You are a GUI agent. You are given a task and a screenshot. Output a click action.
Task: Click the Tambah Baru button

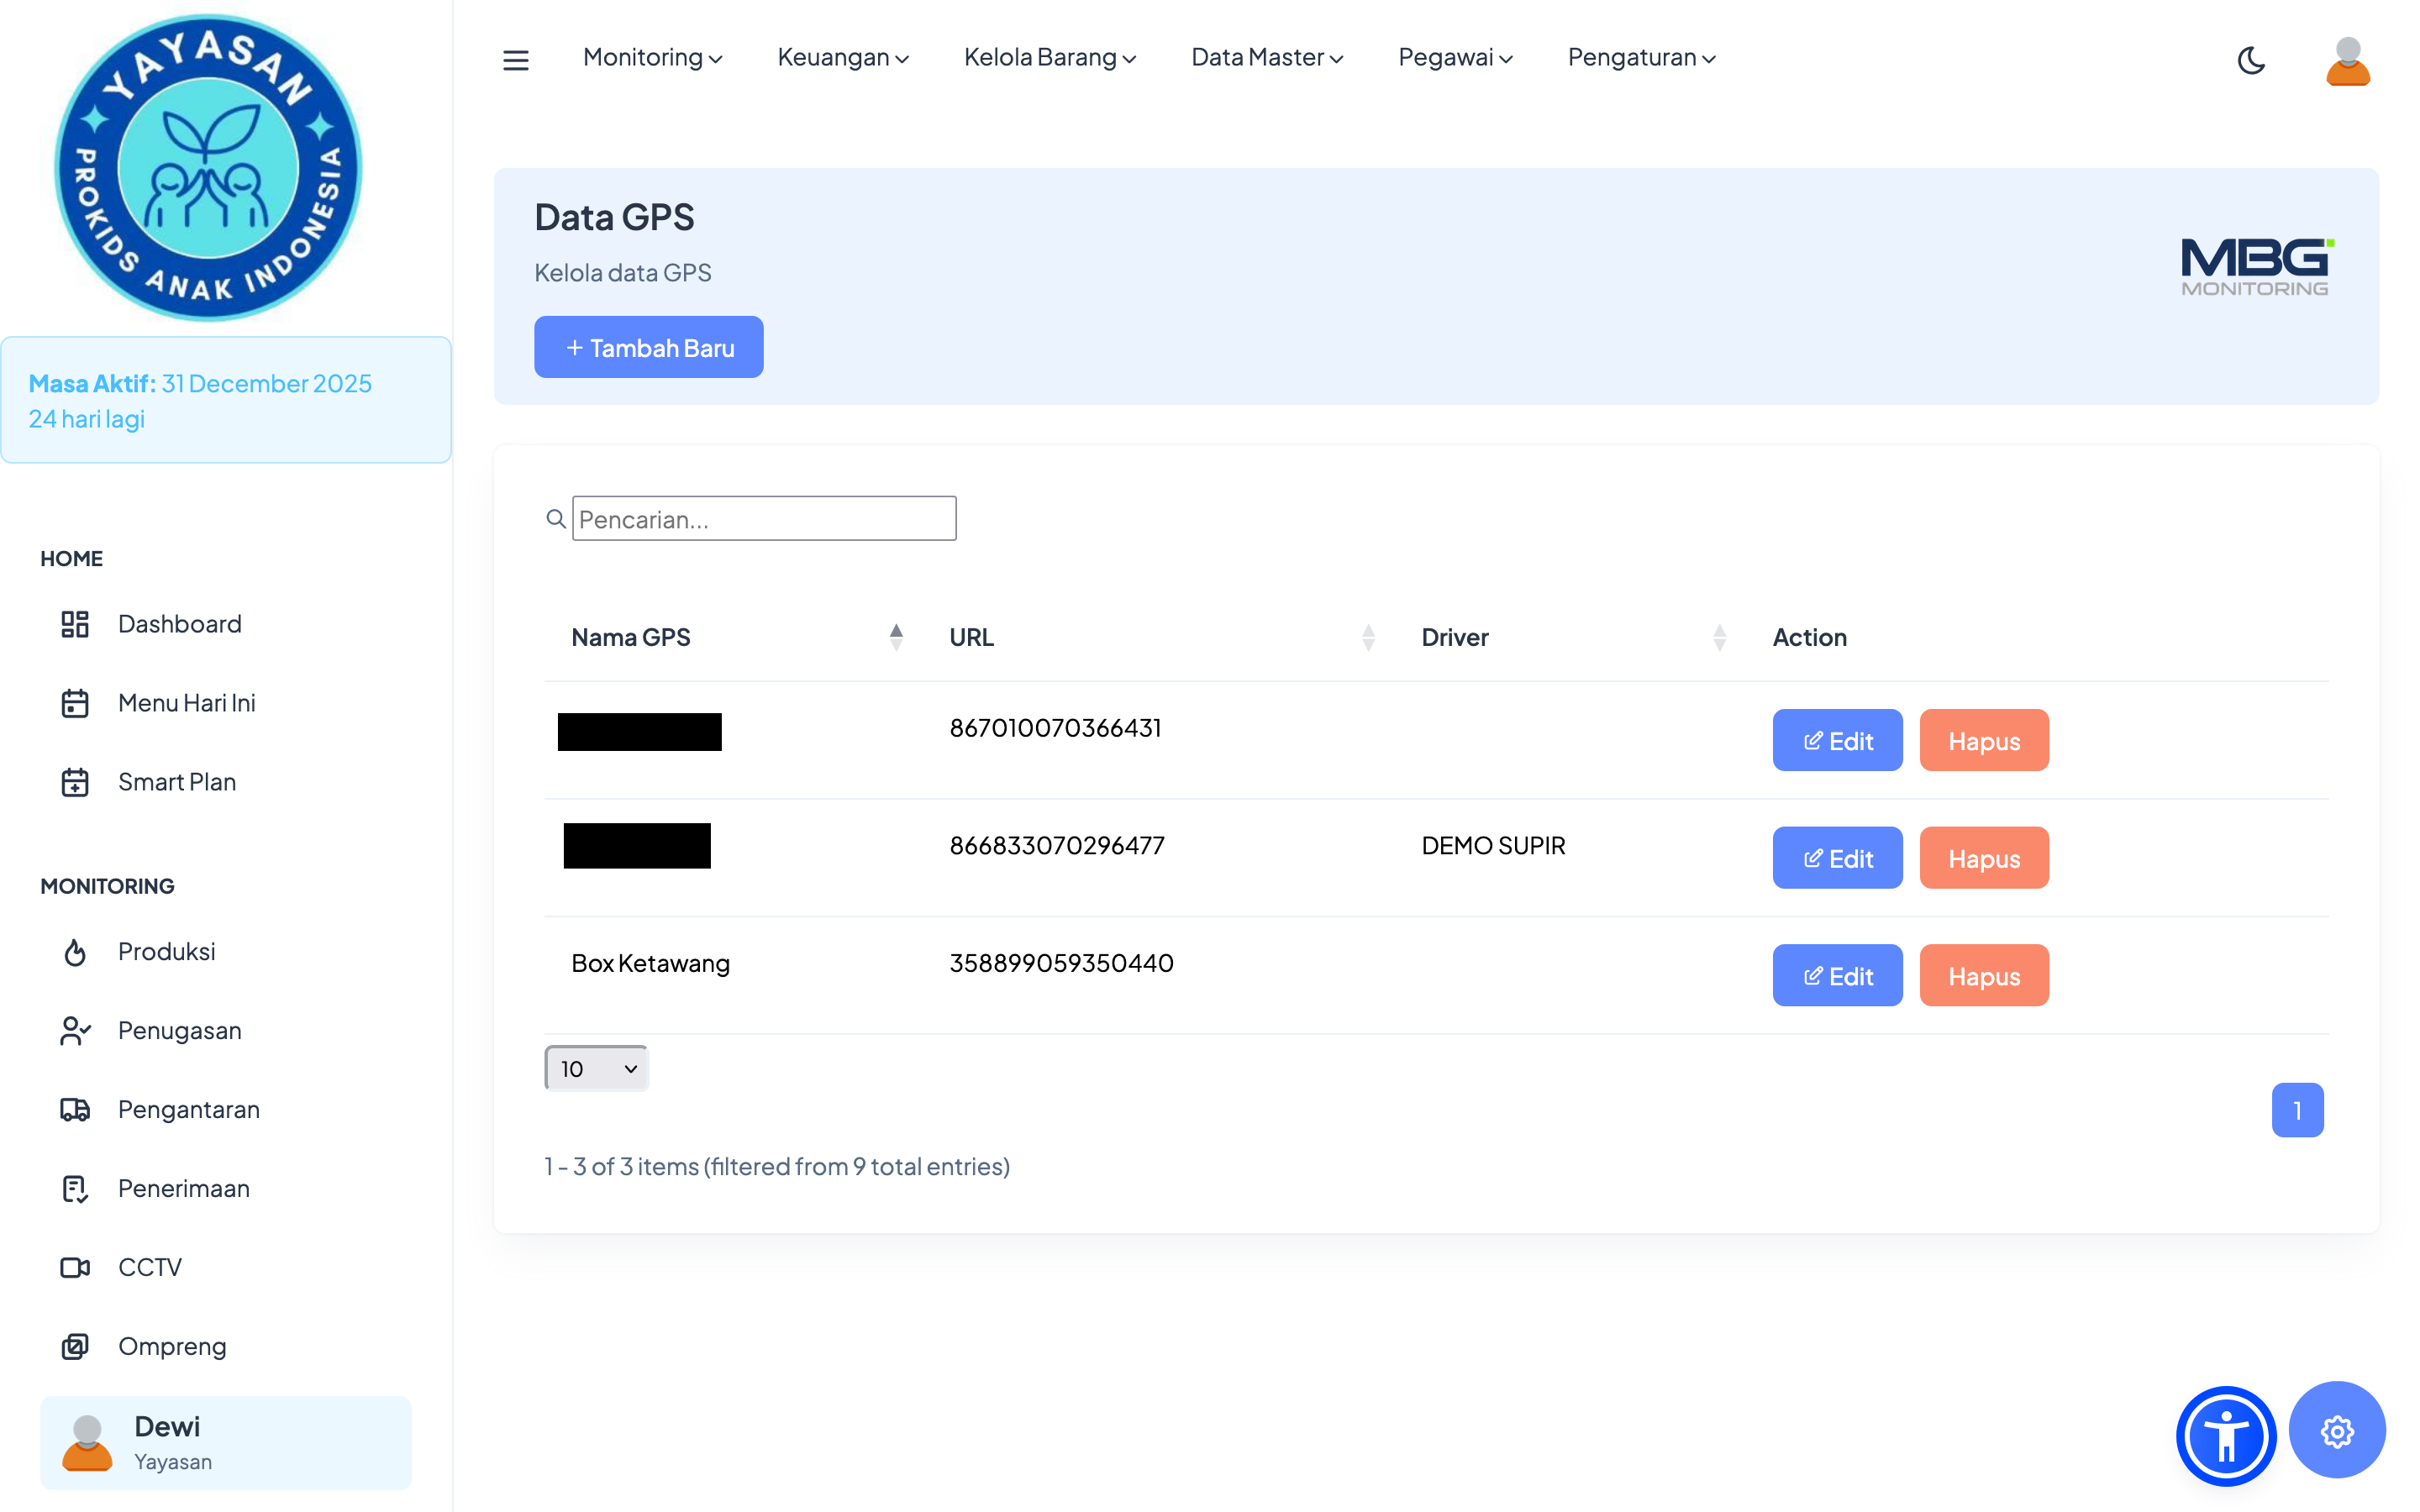click(648, 347)
